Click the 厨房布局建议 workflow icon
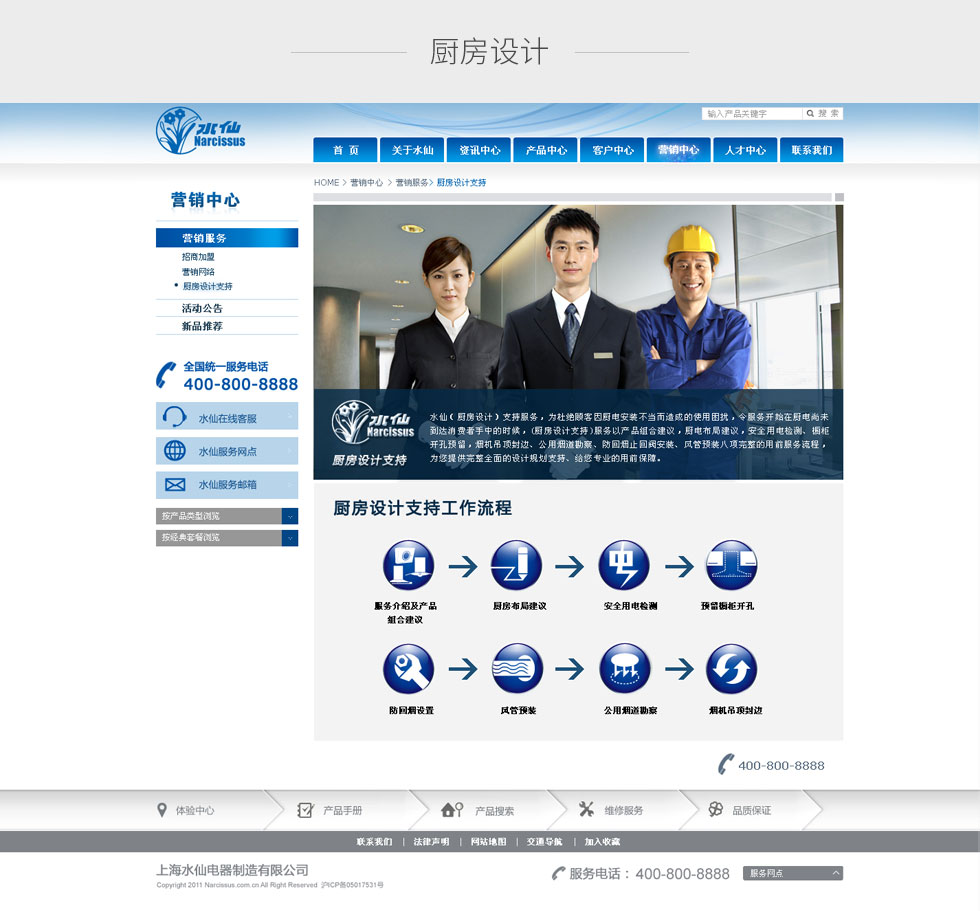980x911 pixels. (516, 566)
